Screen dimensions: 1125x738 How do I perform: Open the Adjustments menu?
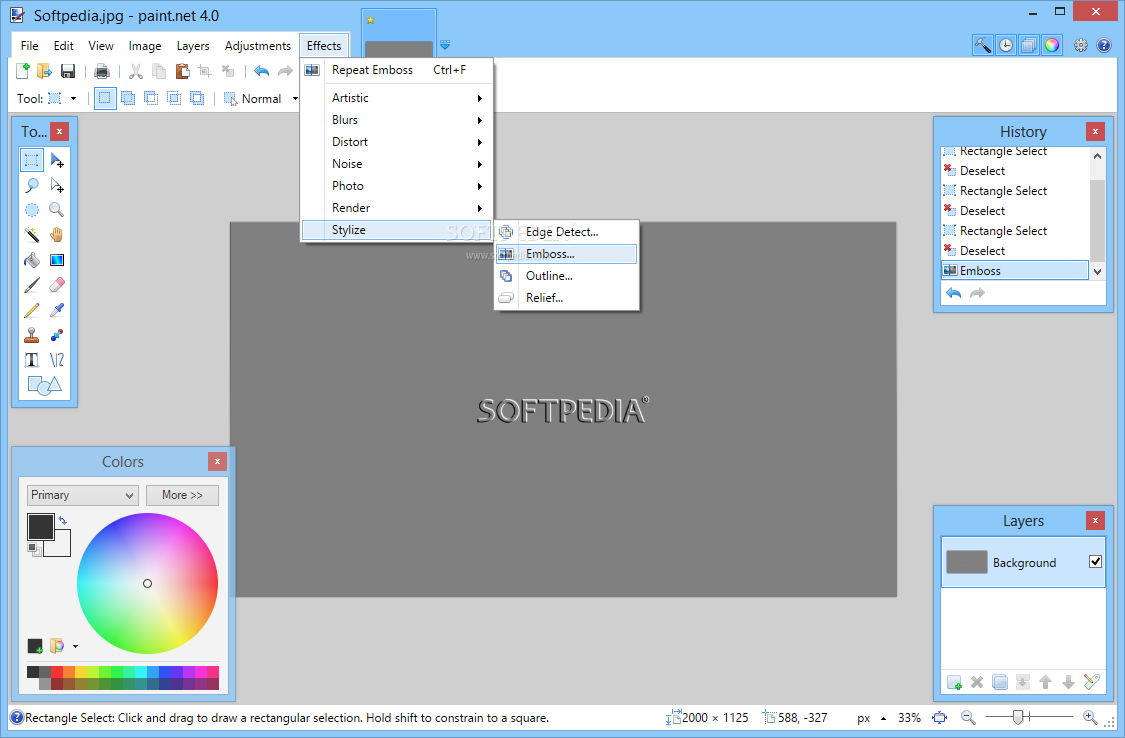pos(258,45)
